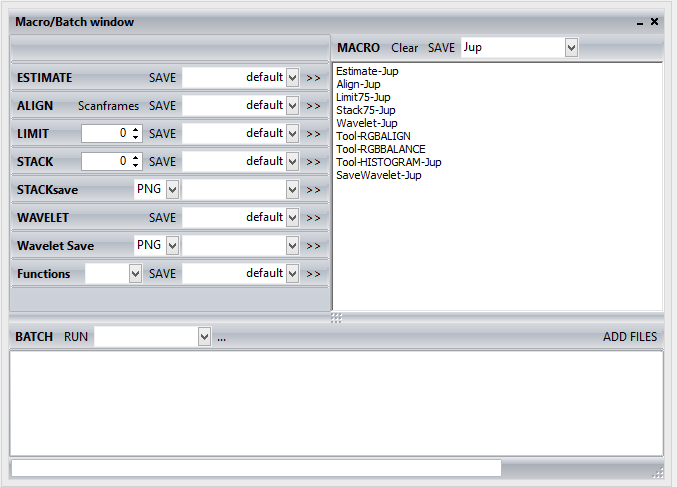
Task: Open the Functions type dropdown
Action: 135,274
